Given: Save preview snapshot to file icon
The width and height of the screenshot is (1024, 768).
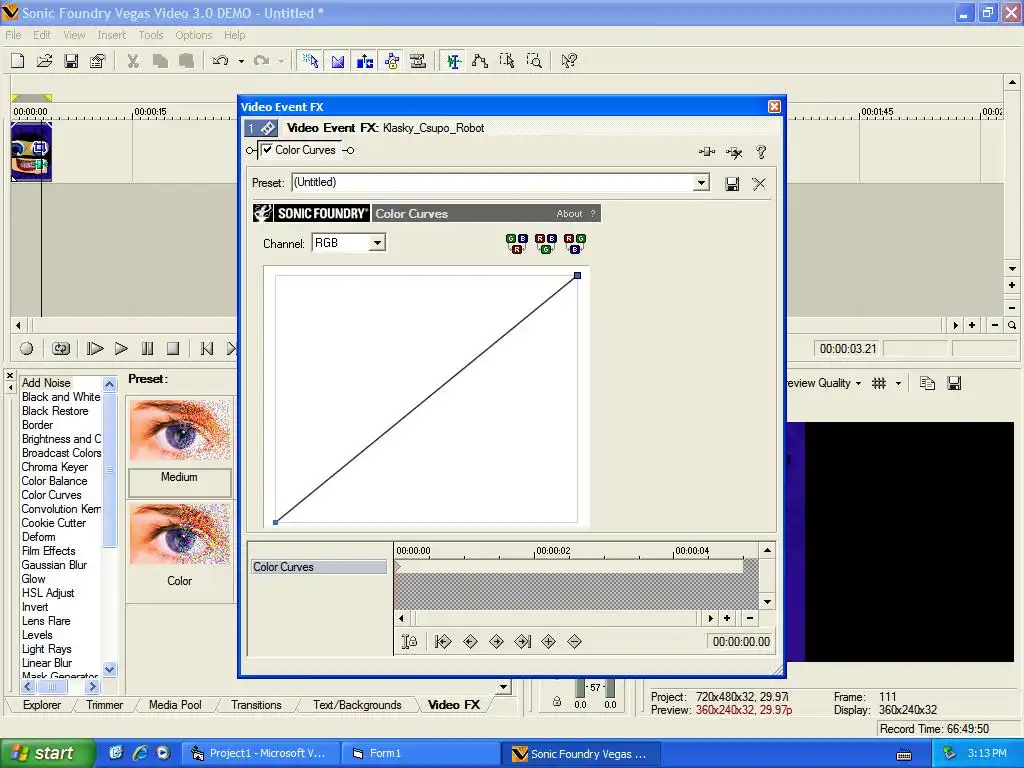Looking at the screenshot, I should click(954, 383).
